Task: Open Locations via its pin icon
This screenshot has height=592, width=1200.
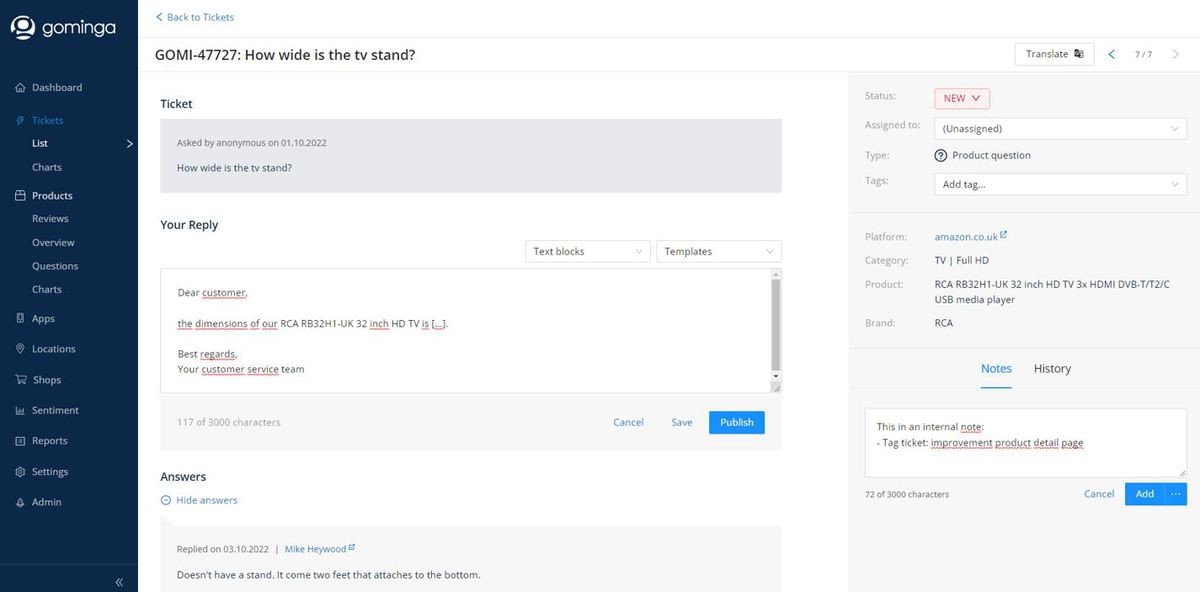Action: (x=20, y=349)
